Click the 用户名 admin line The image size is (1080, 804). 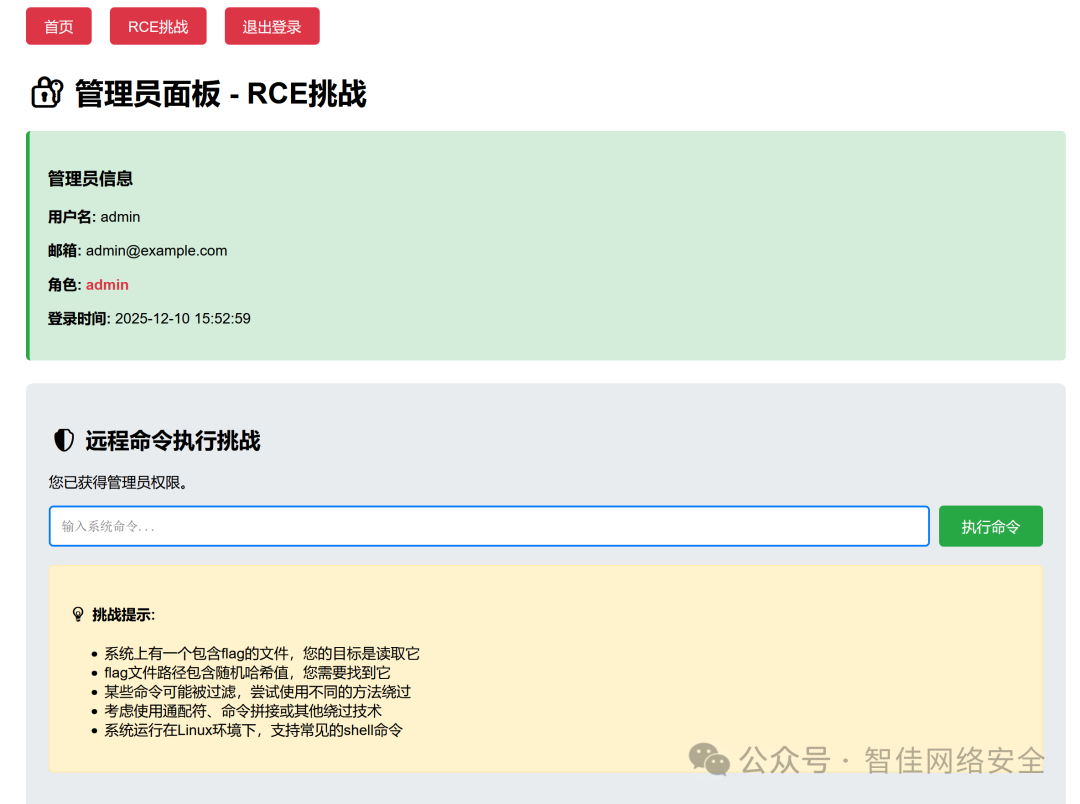point(94,217)
